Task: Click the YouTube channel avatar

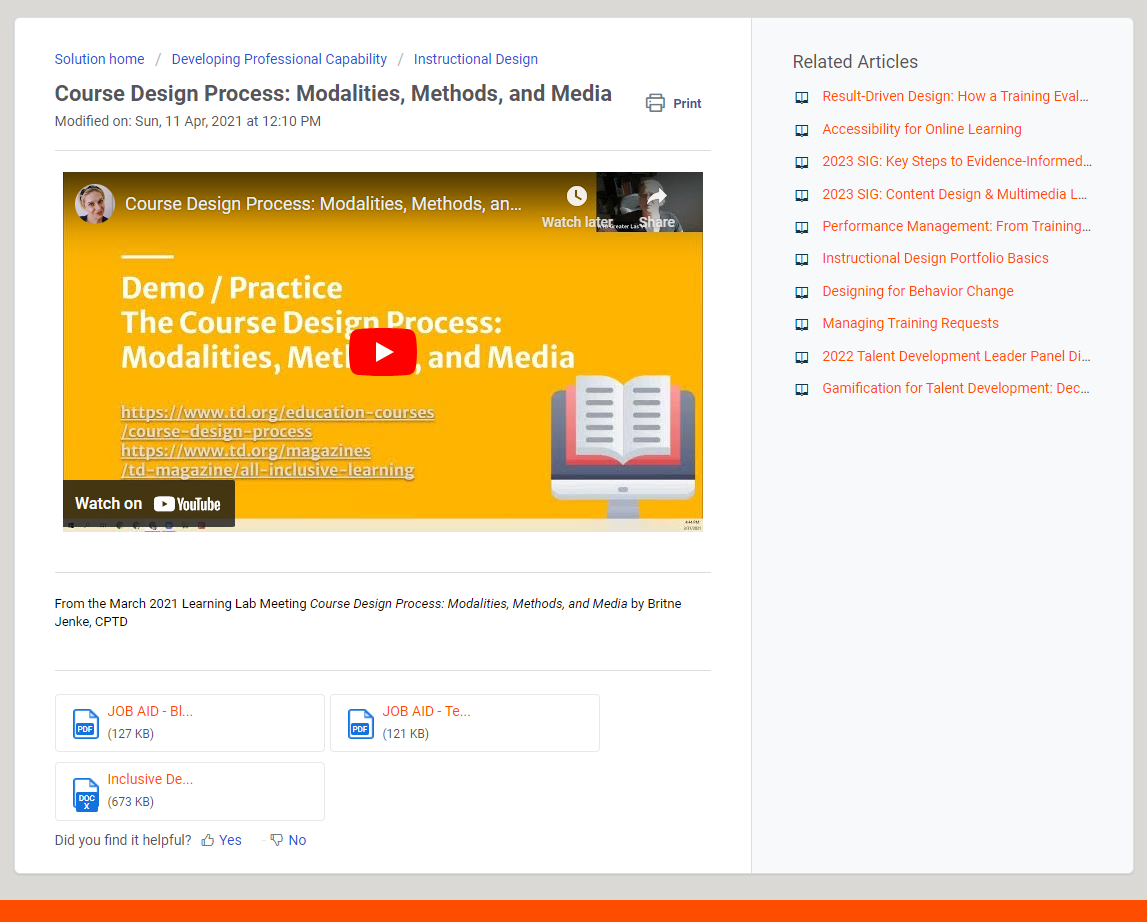Action: coord(95,204)
